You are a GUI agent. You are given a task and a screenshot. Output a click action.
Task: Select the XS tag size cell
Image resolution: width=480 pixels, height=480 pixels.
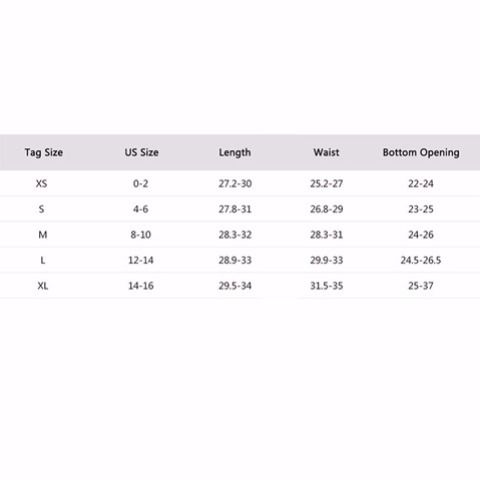(42, 183)
